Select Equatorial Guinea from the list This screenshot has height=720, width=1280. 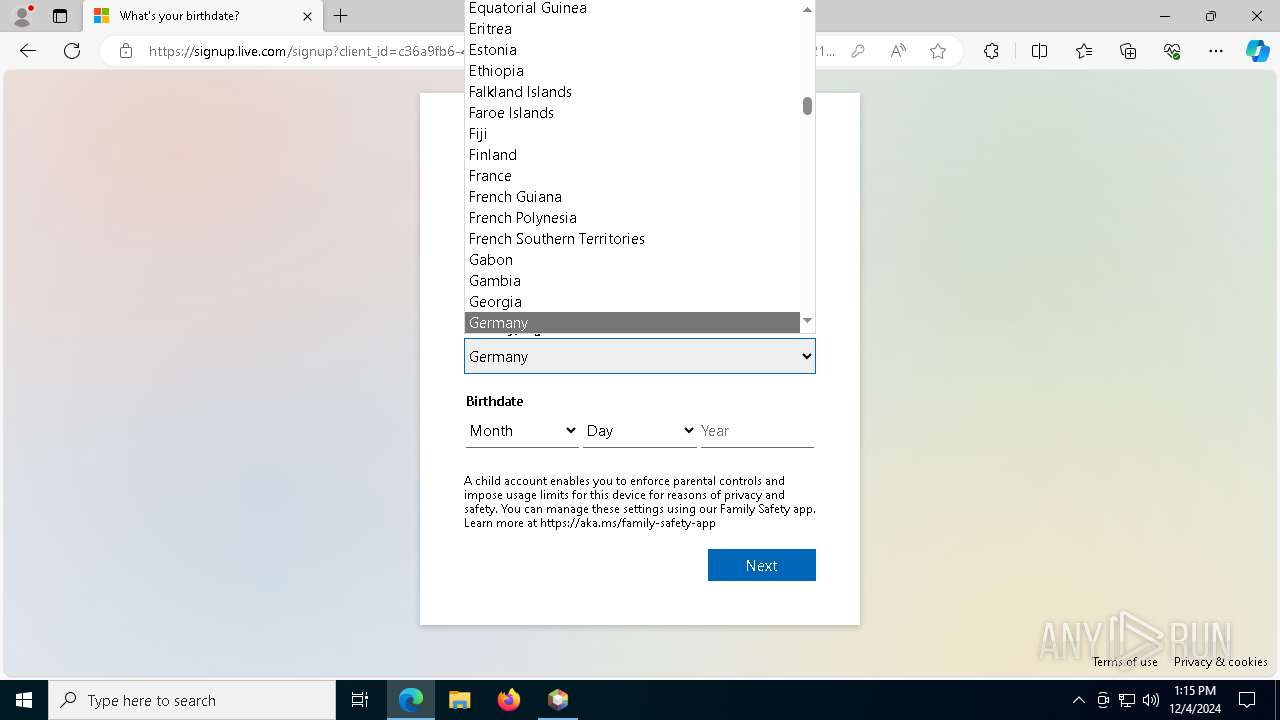632,8
